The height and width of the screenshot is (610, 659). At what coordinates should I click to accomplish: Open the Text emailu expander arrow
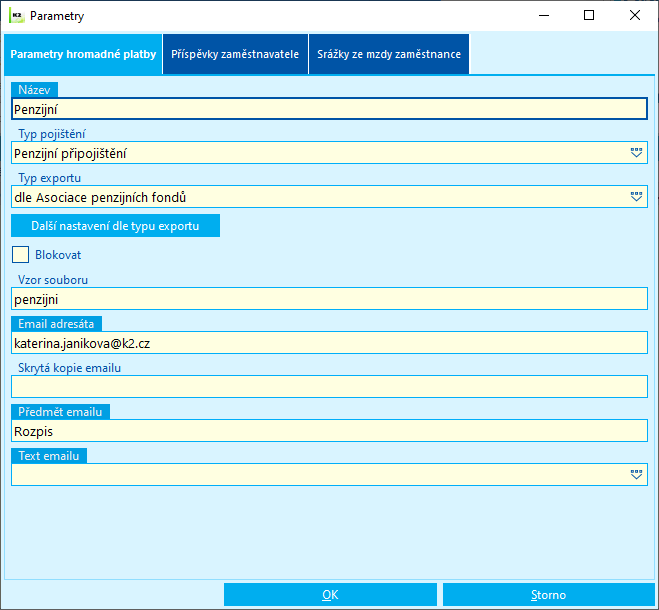coord(636,475)
